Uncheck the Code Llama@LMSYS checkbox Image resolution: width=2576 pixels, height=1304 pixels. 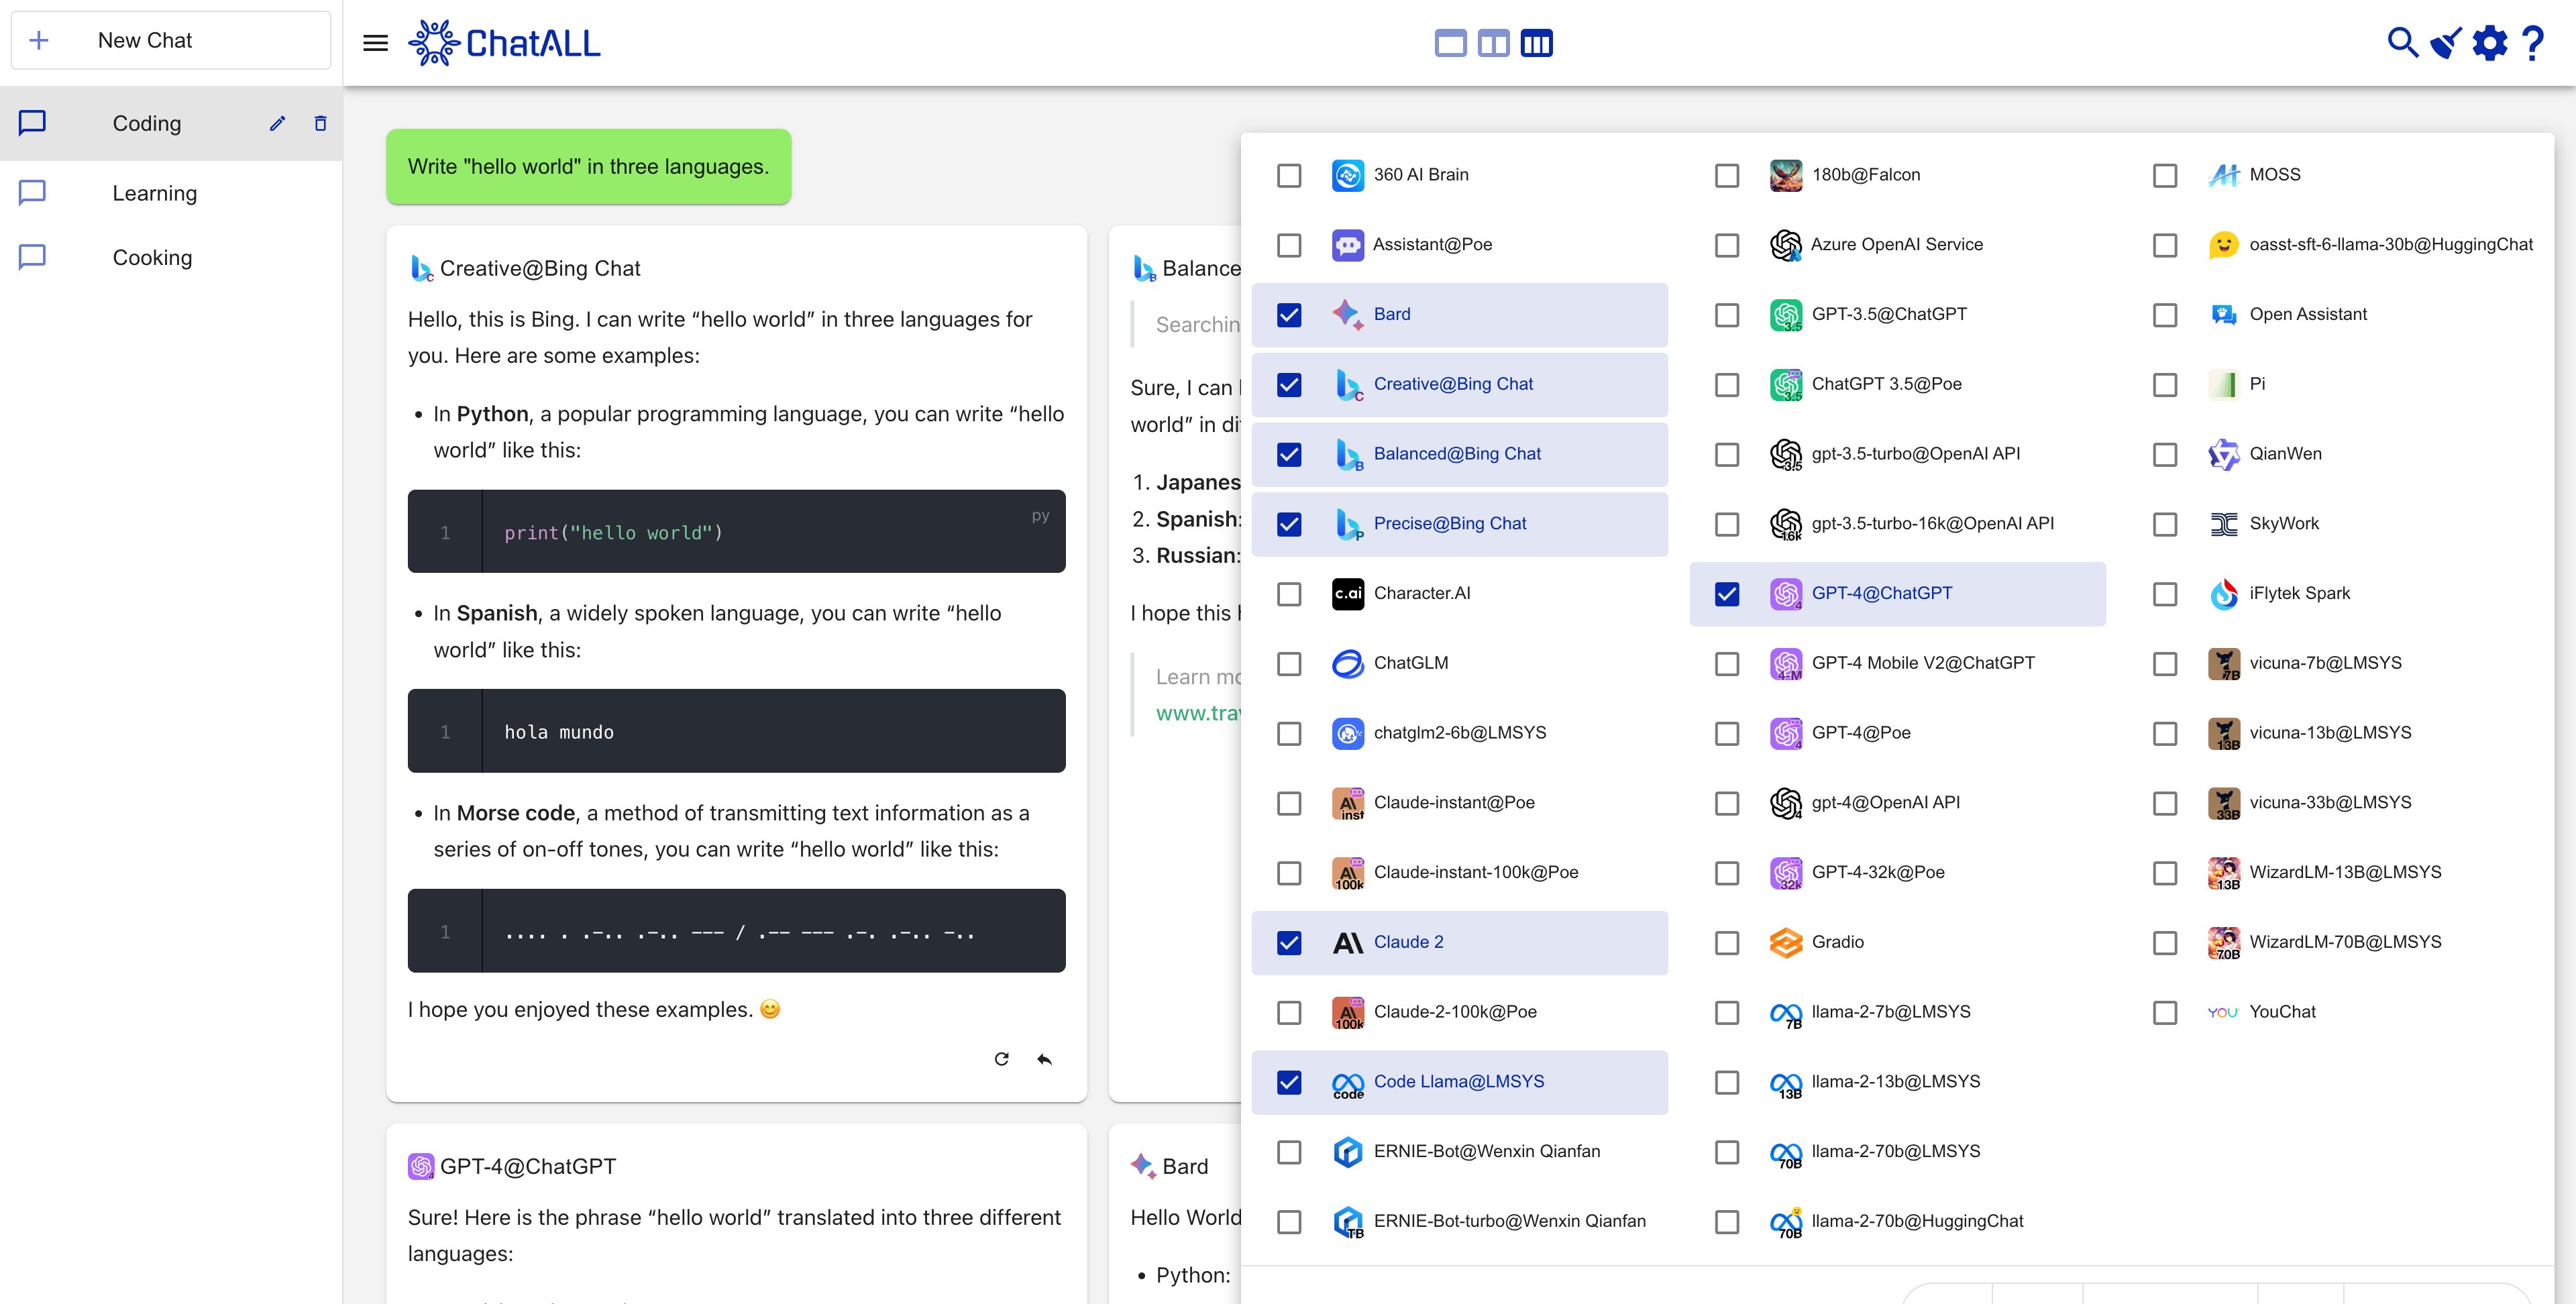click(1290, 1083)
